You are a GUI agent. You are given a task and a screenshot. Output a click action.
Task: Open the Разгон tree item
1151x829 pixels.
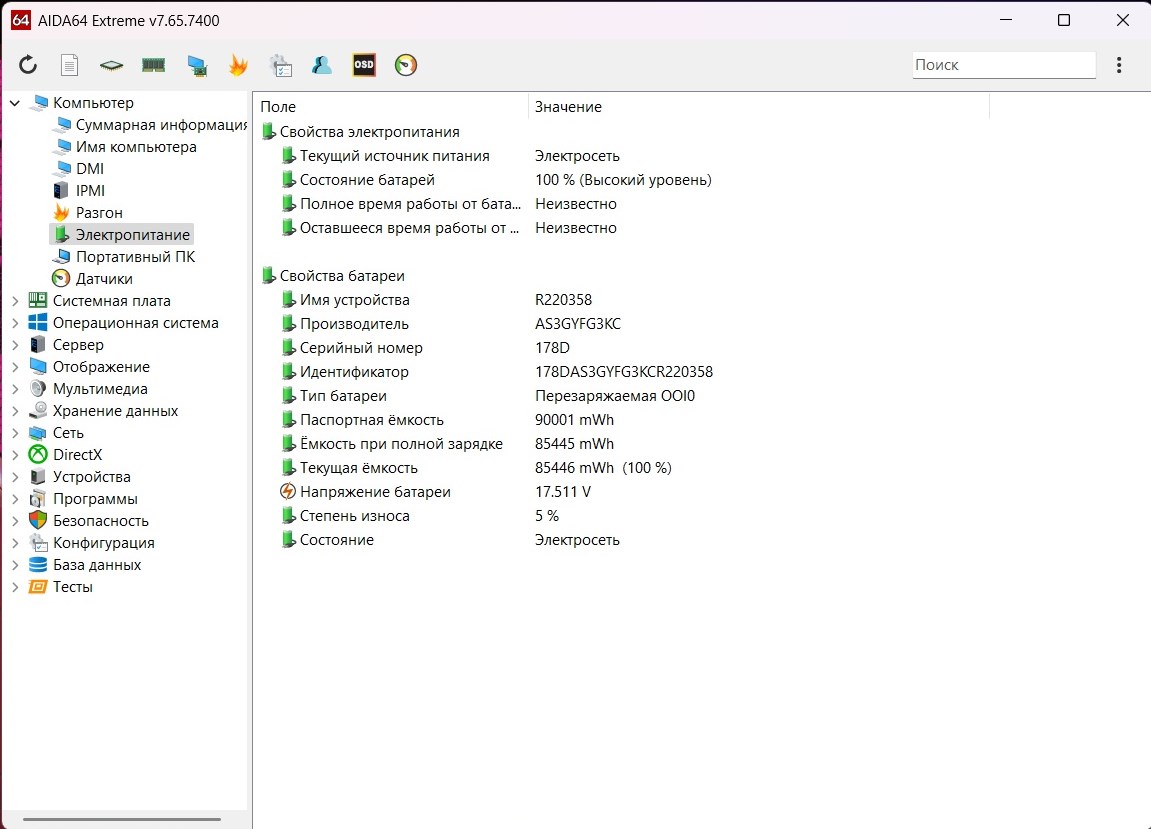pyautogui.click(x=99, y=213)
